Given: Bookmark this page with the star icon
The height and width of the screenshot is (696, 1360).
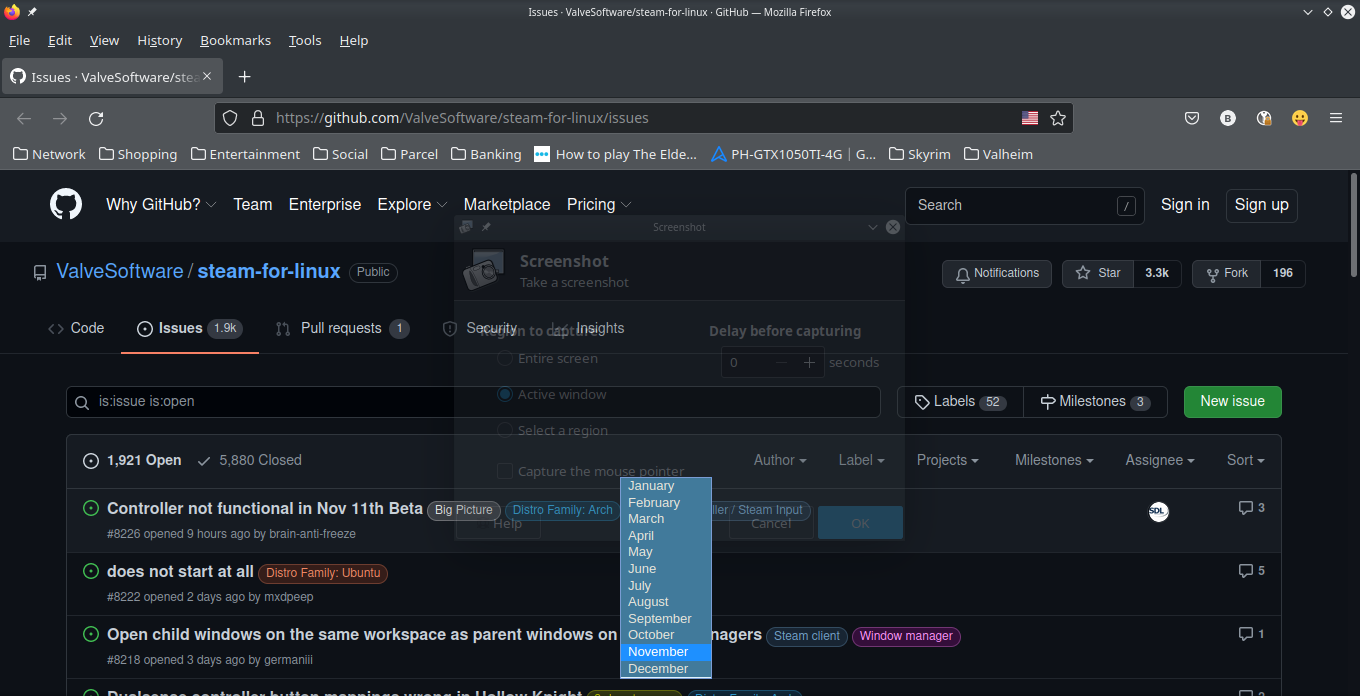Looking at the screenshot, I should 1058,118.
